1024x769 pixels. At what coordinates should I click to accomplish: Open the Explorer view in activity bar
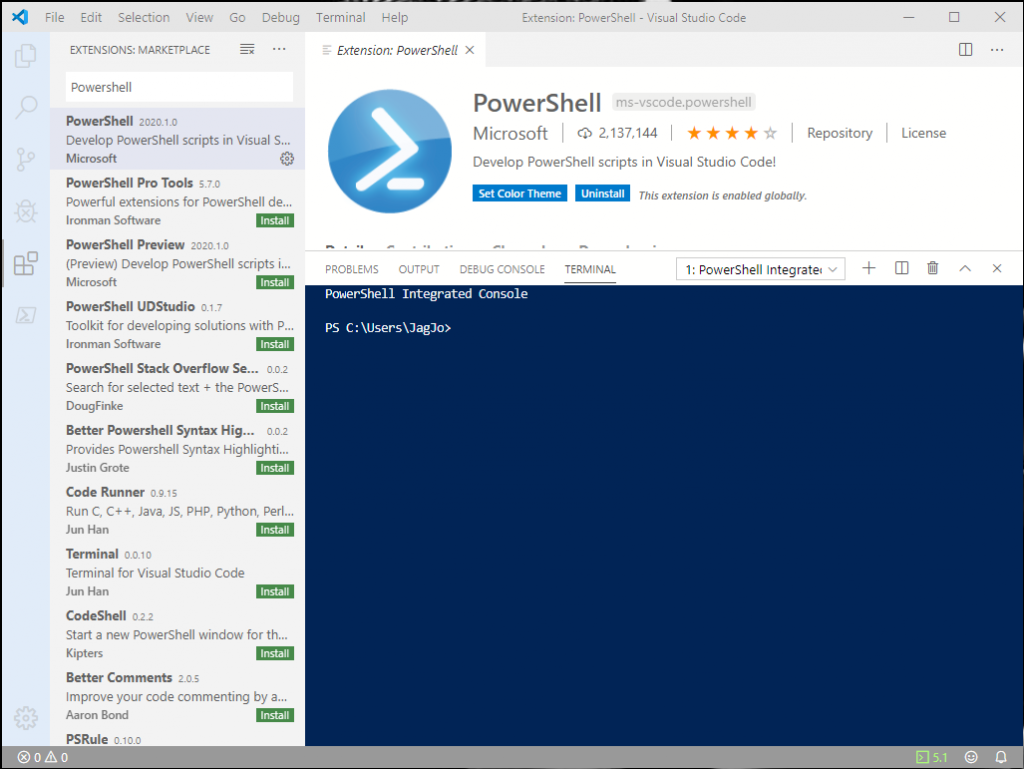tap(25, 55)
